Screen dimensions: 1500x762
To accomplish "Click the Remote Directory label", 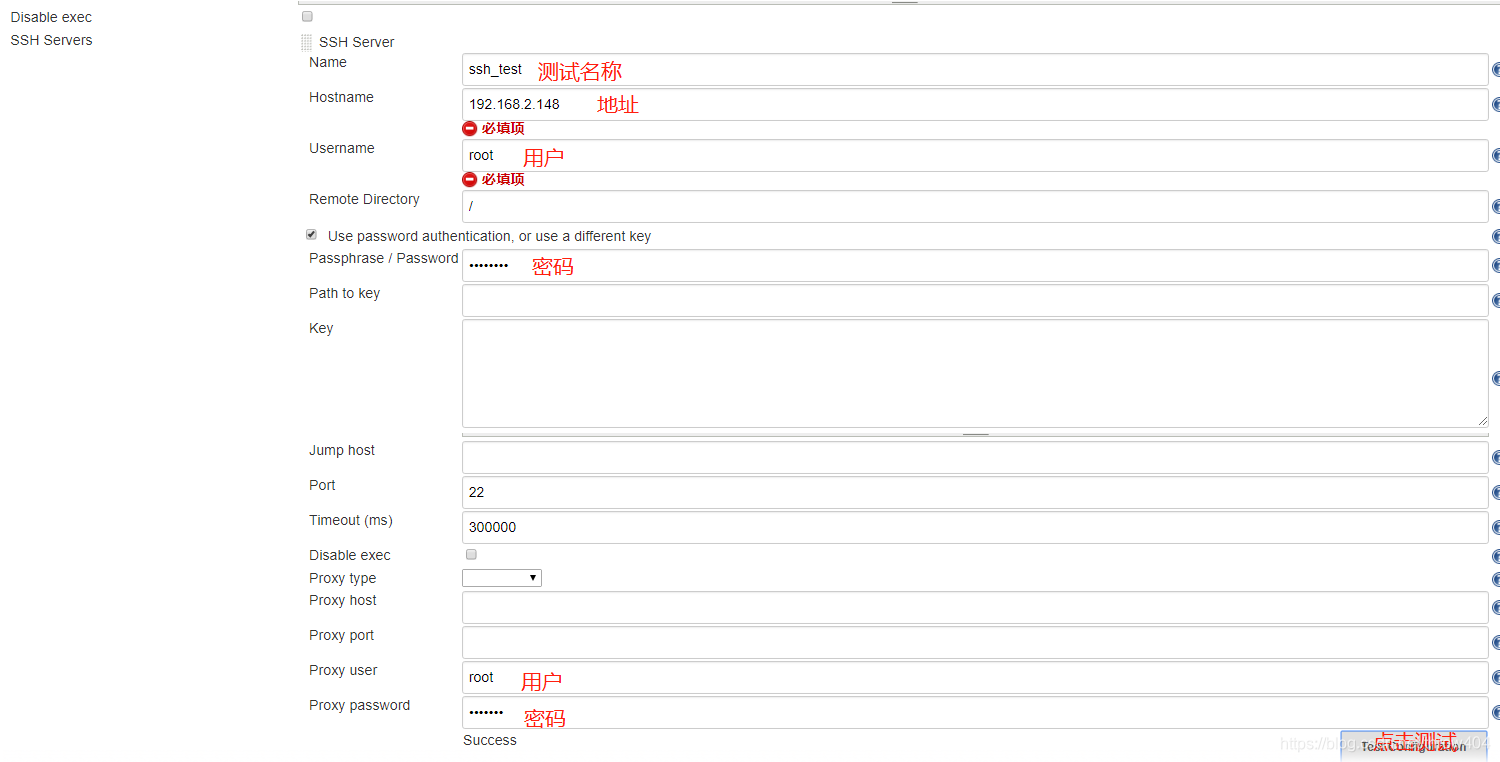I will 364,199.
